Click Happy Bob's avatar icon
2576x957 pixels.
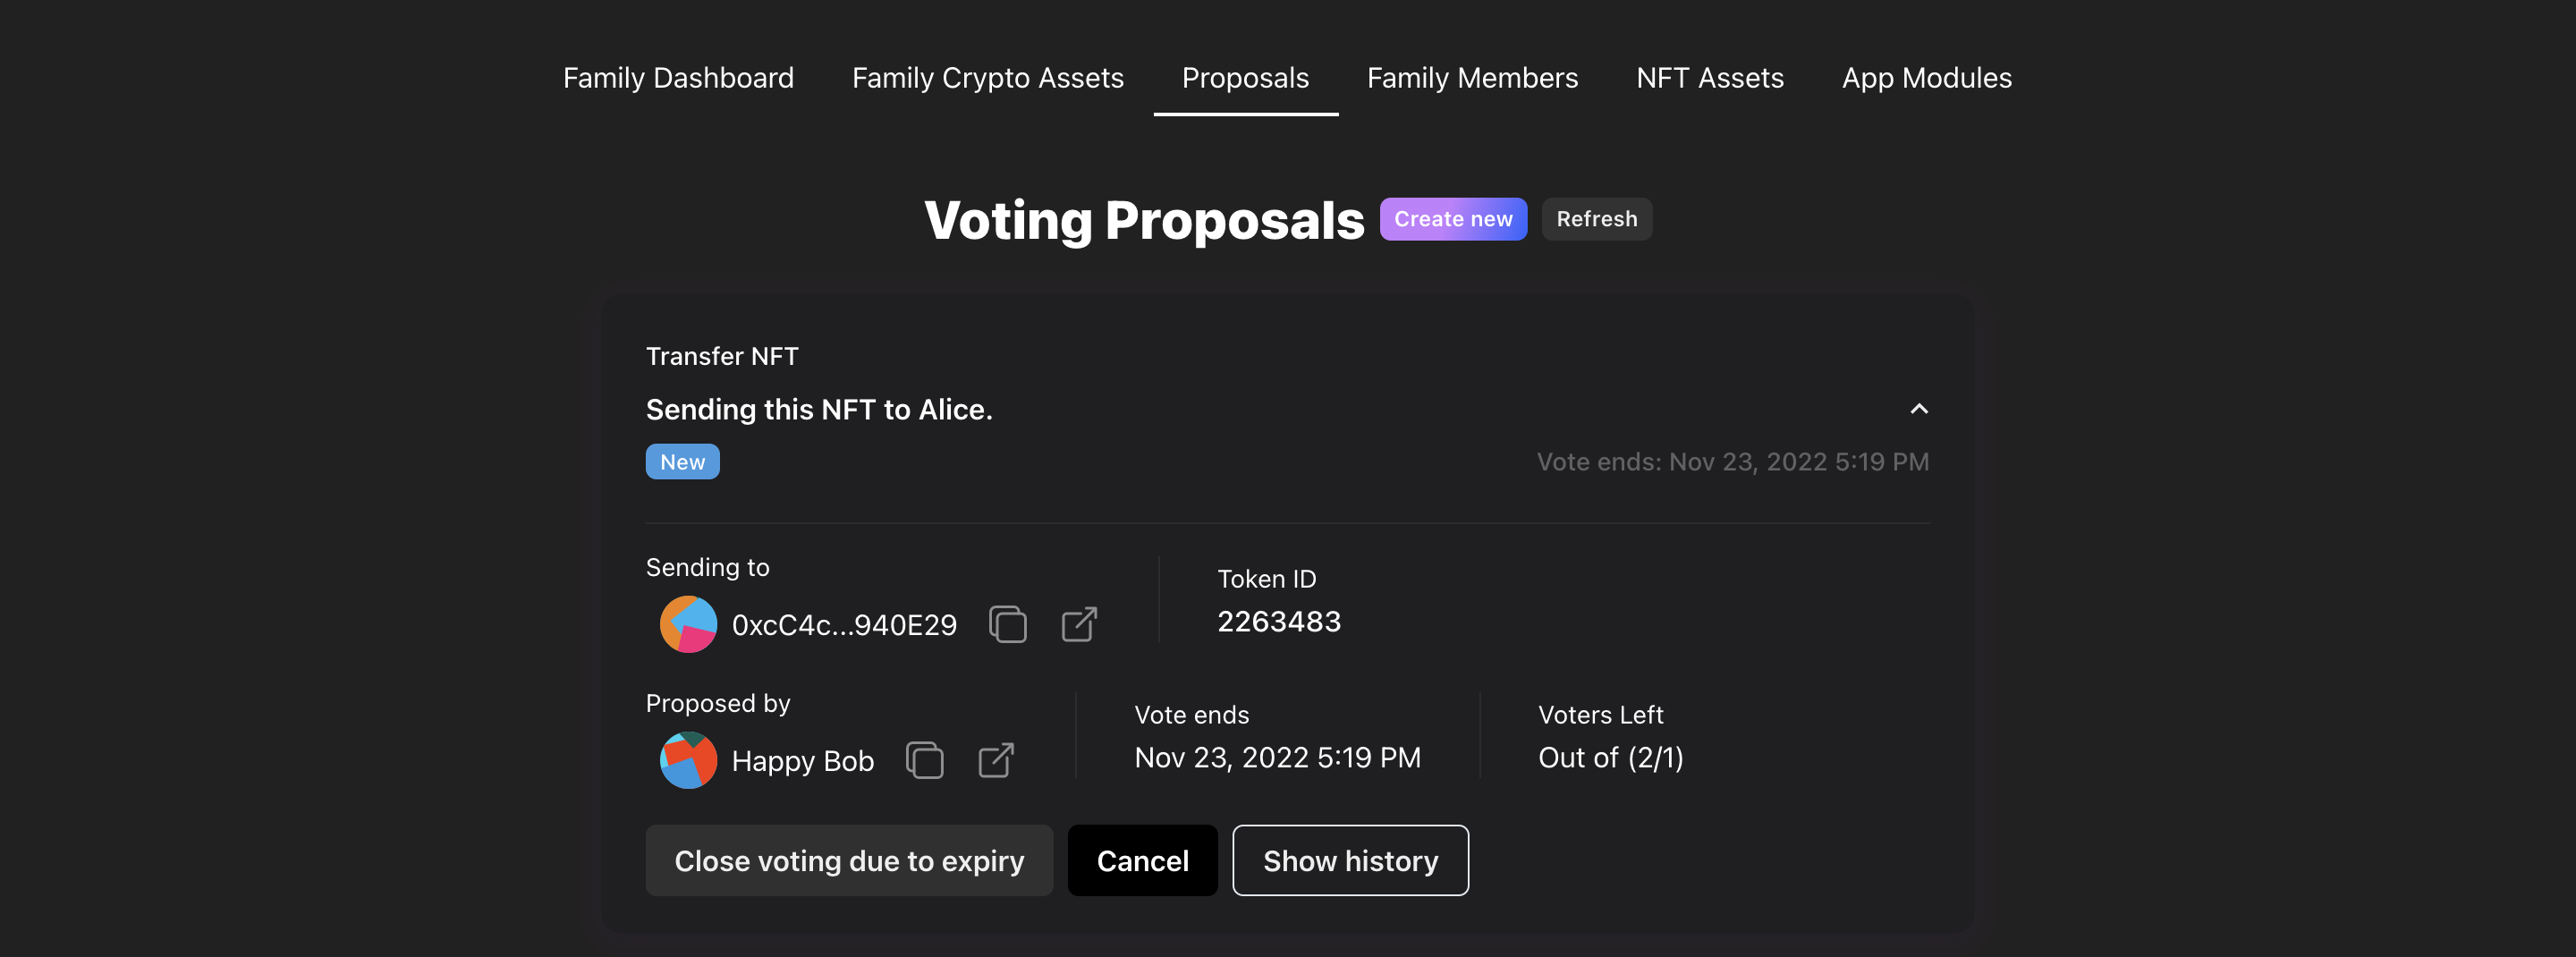(688, 761)
